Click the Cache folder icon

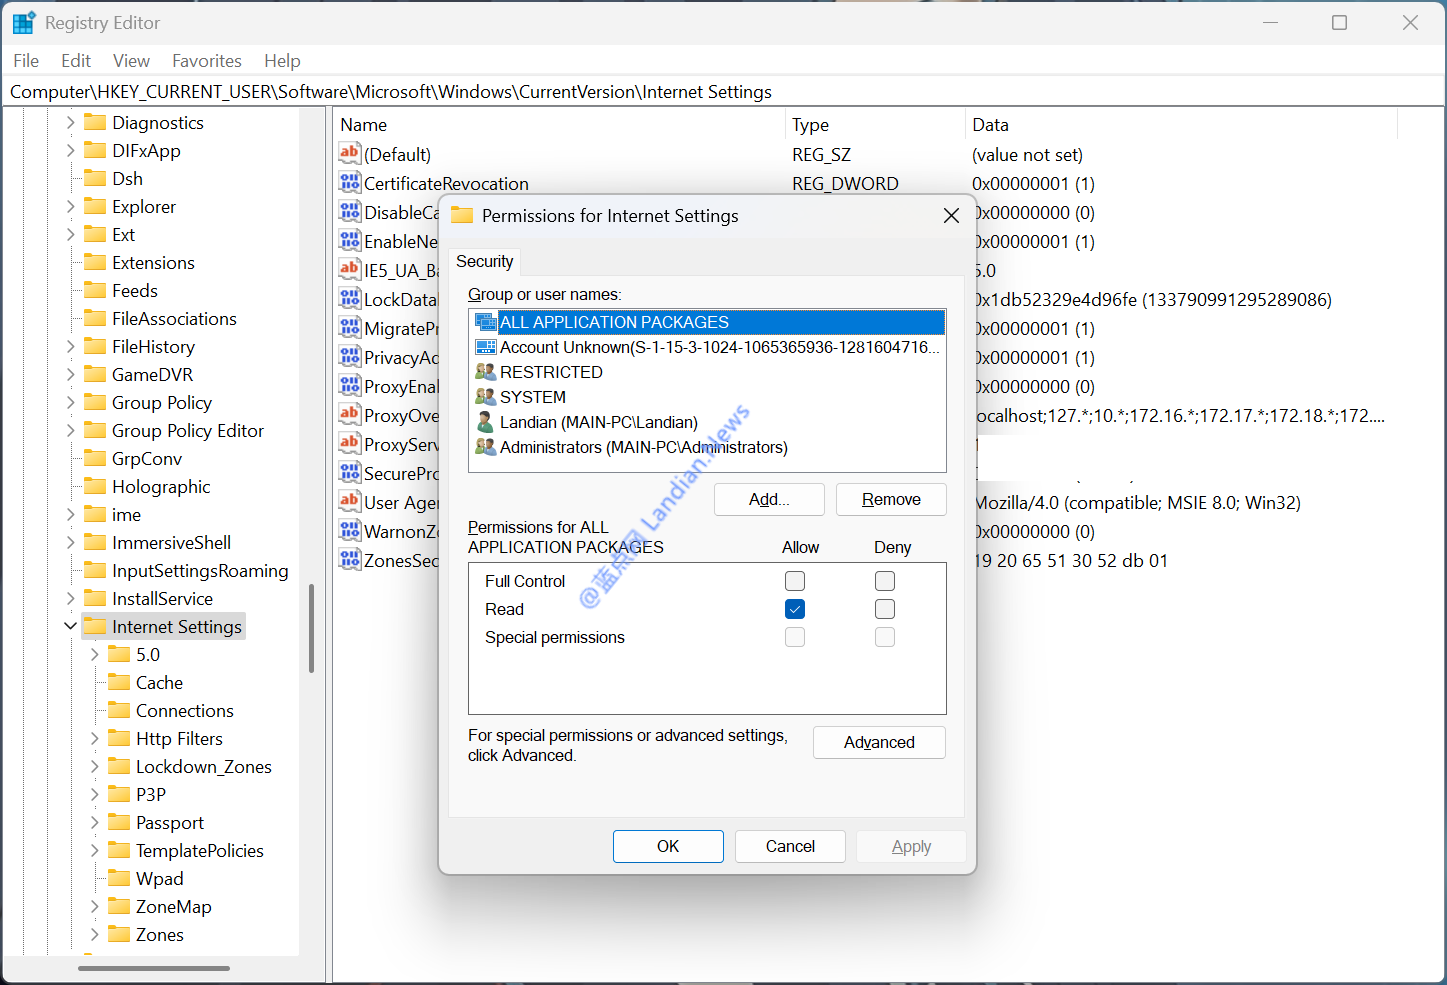point(119,682)
